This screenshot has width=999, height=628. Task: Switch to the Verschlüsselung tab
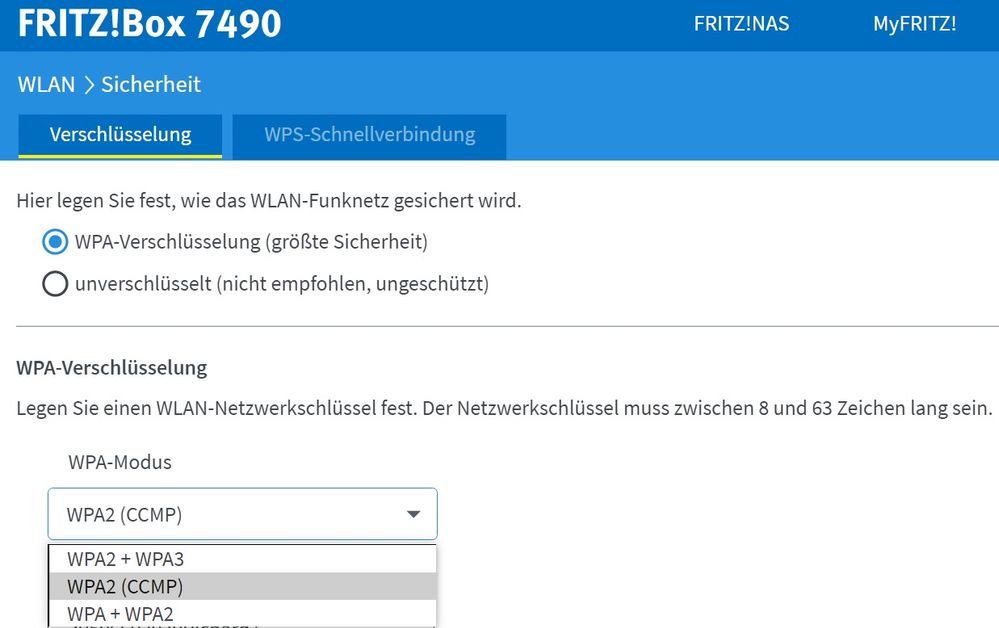pyautogui.click(x=120, y=135)
